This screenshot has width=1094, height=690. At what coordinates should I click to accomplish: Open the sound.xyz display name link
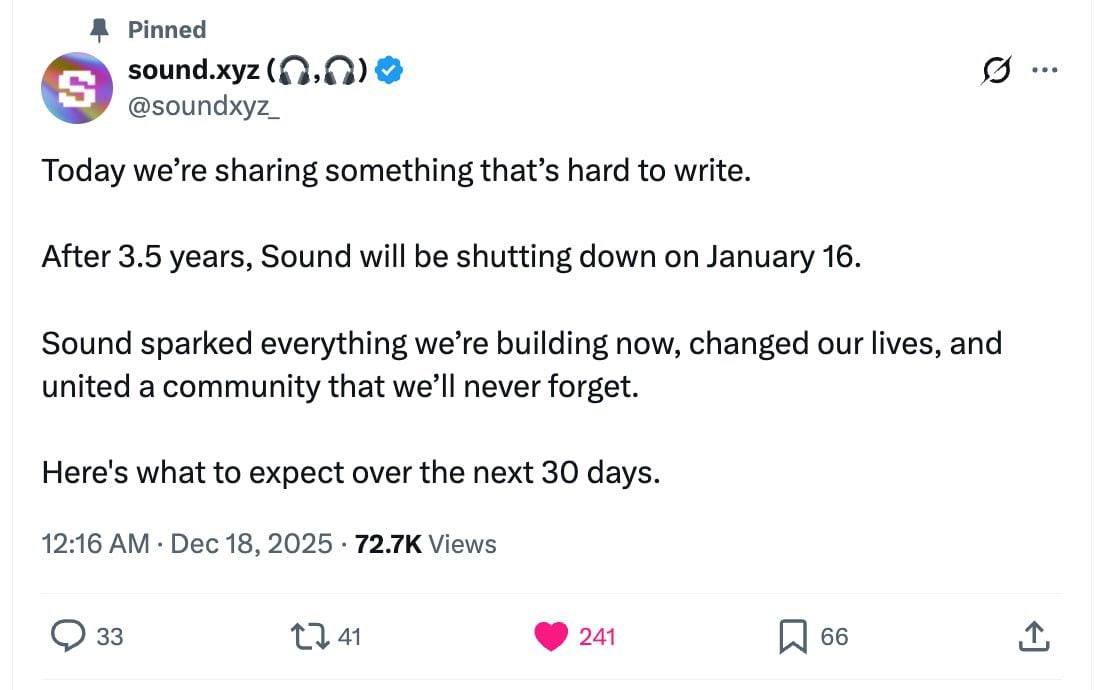193,70
